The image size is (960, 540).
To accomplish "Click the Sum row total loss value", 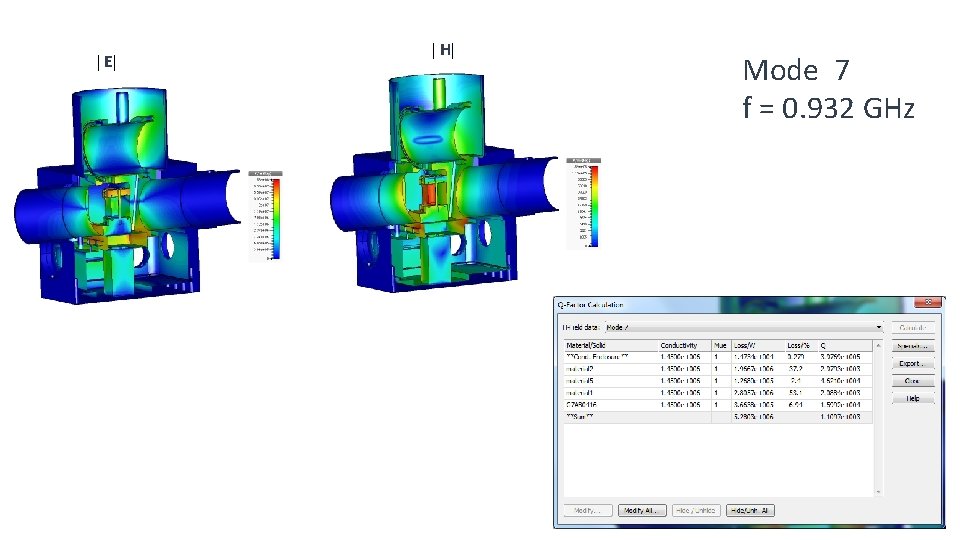I will (x=754, y=417).
